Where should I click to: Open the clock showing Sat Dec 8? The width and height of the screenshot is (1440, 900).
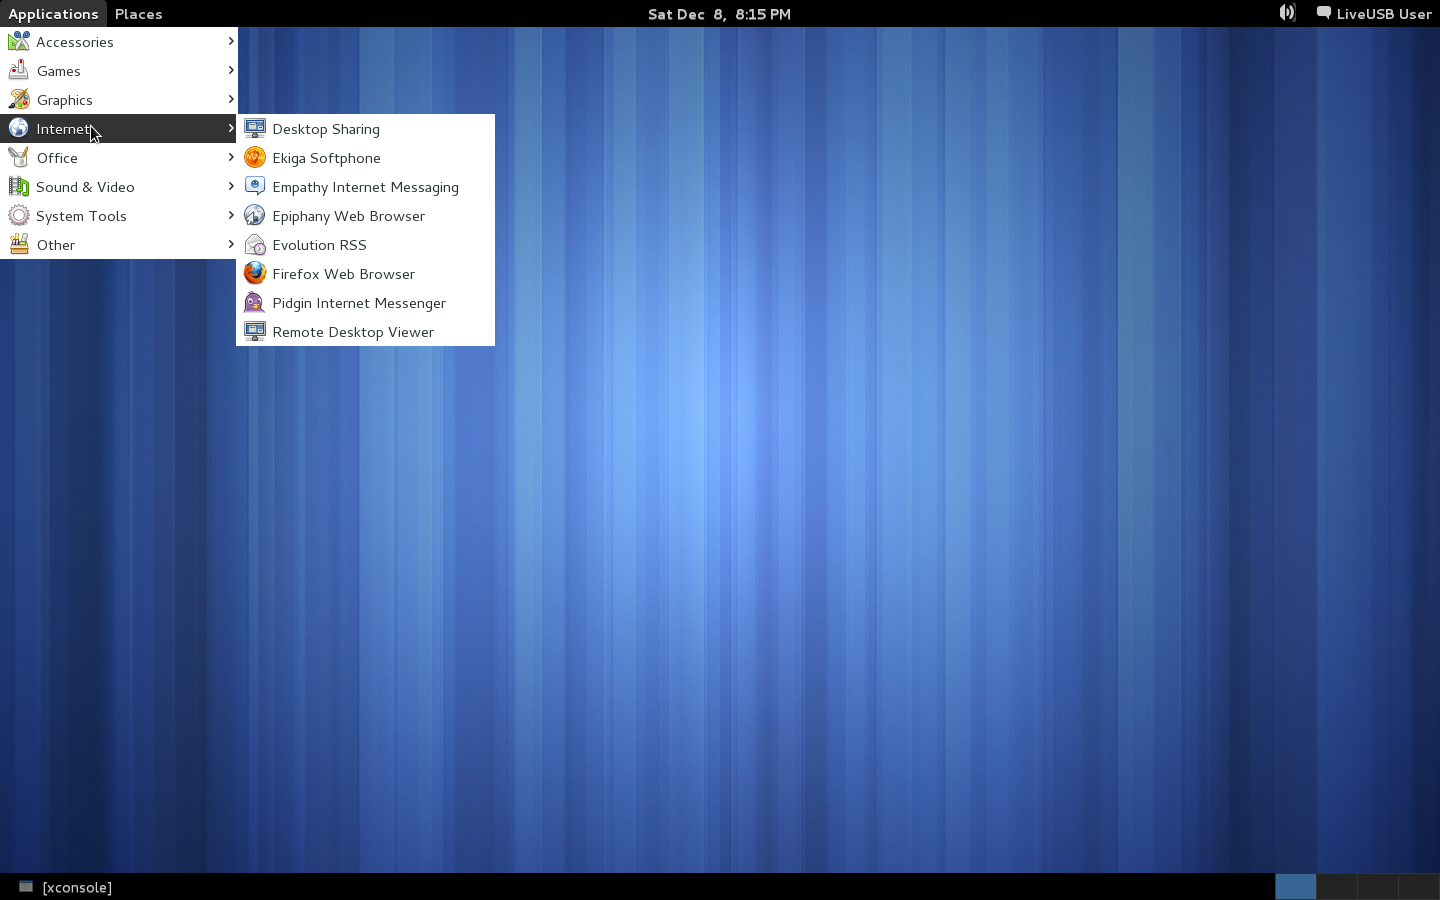(x=719, y=14)
